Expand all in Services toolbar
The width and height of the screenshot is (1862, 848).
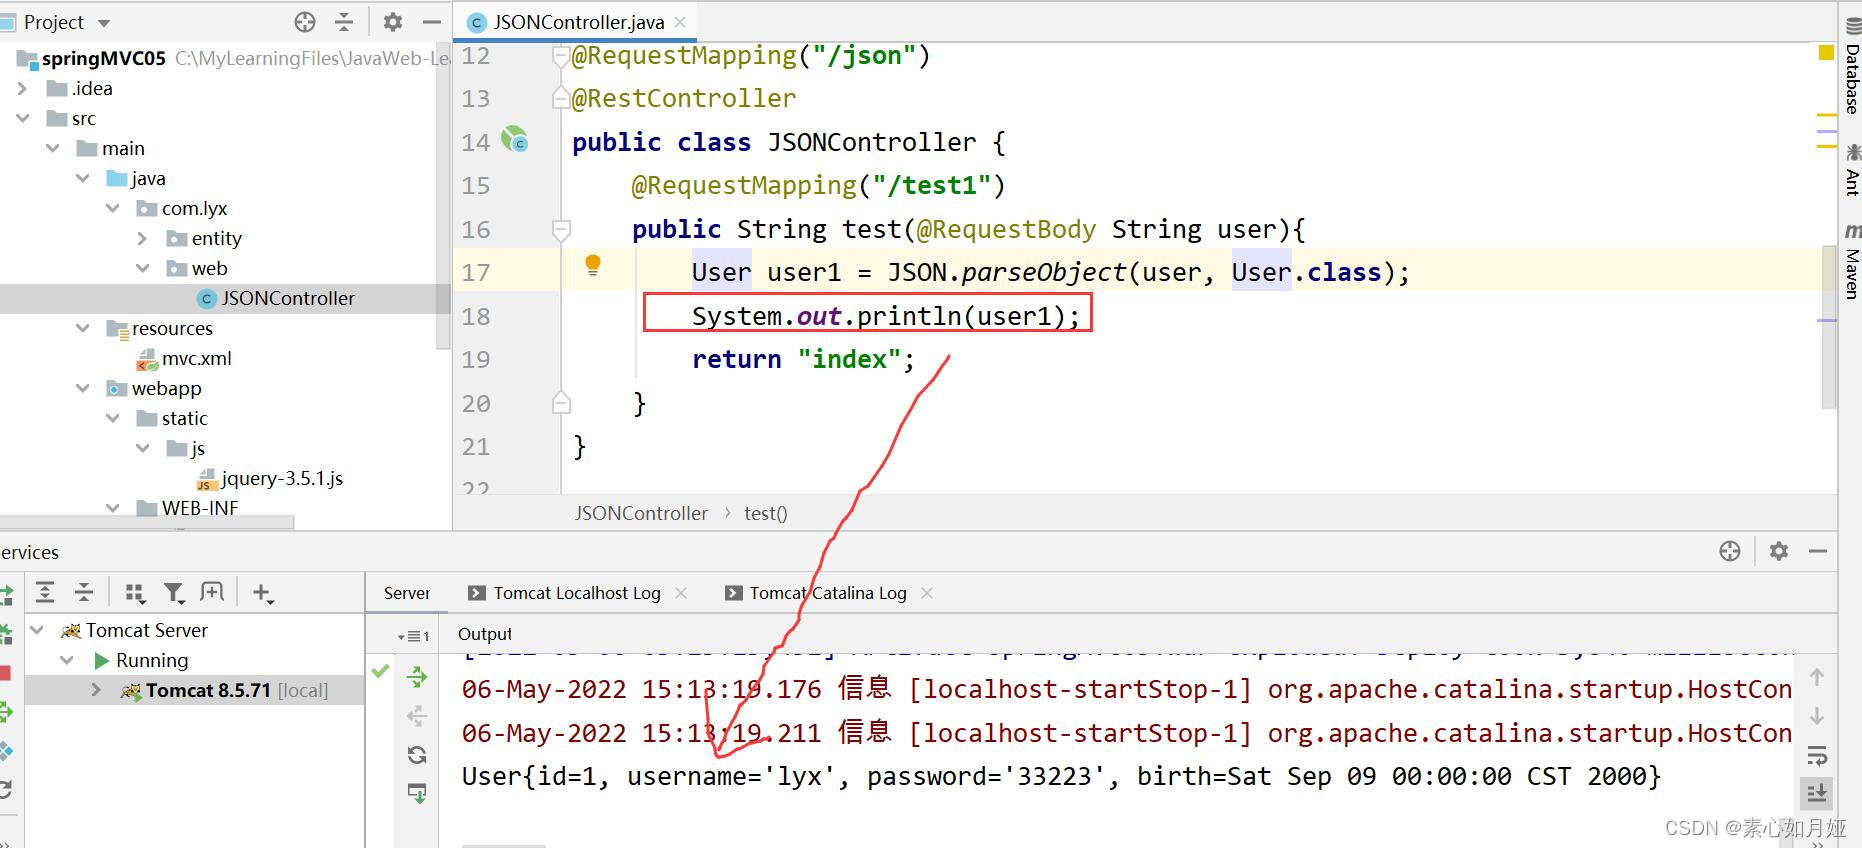point(45,592)
